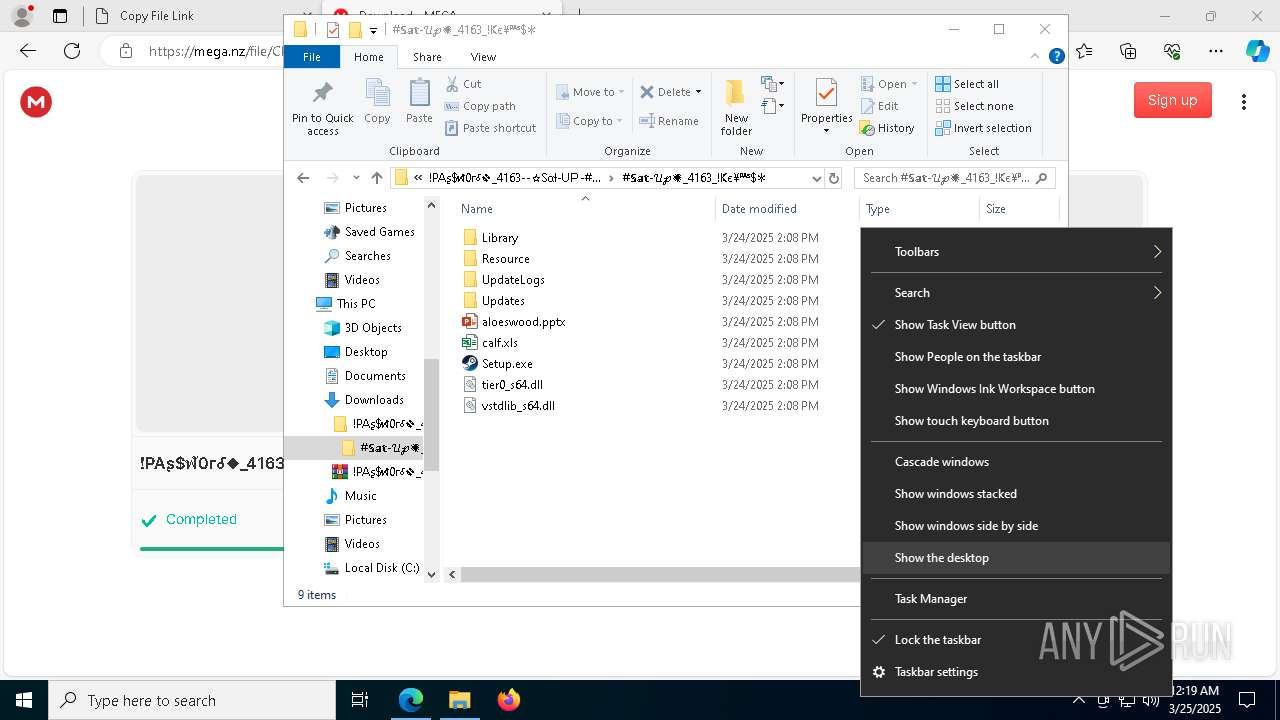The width and height of the screenshot is (1280, 720).
Task: Expand Toolbars submenu in context menu
Action: tap(1016, 252)
